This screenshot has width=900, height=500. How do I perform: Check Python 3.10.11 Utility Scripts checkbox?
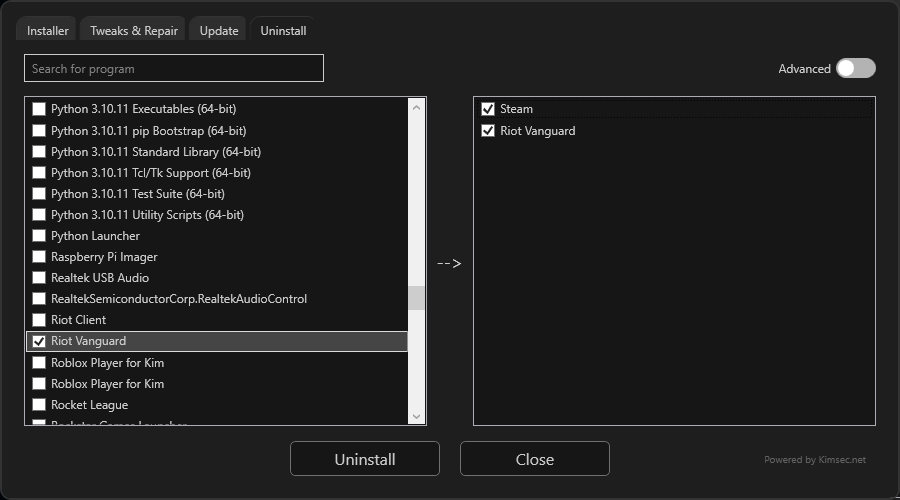point(39,215)
